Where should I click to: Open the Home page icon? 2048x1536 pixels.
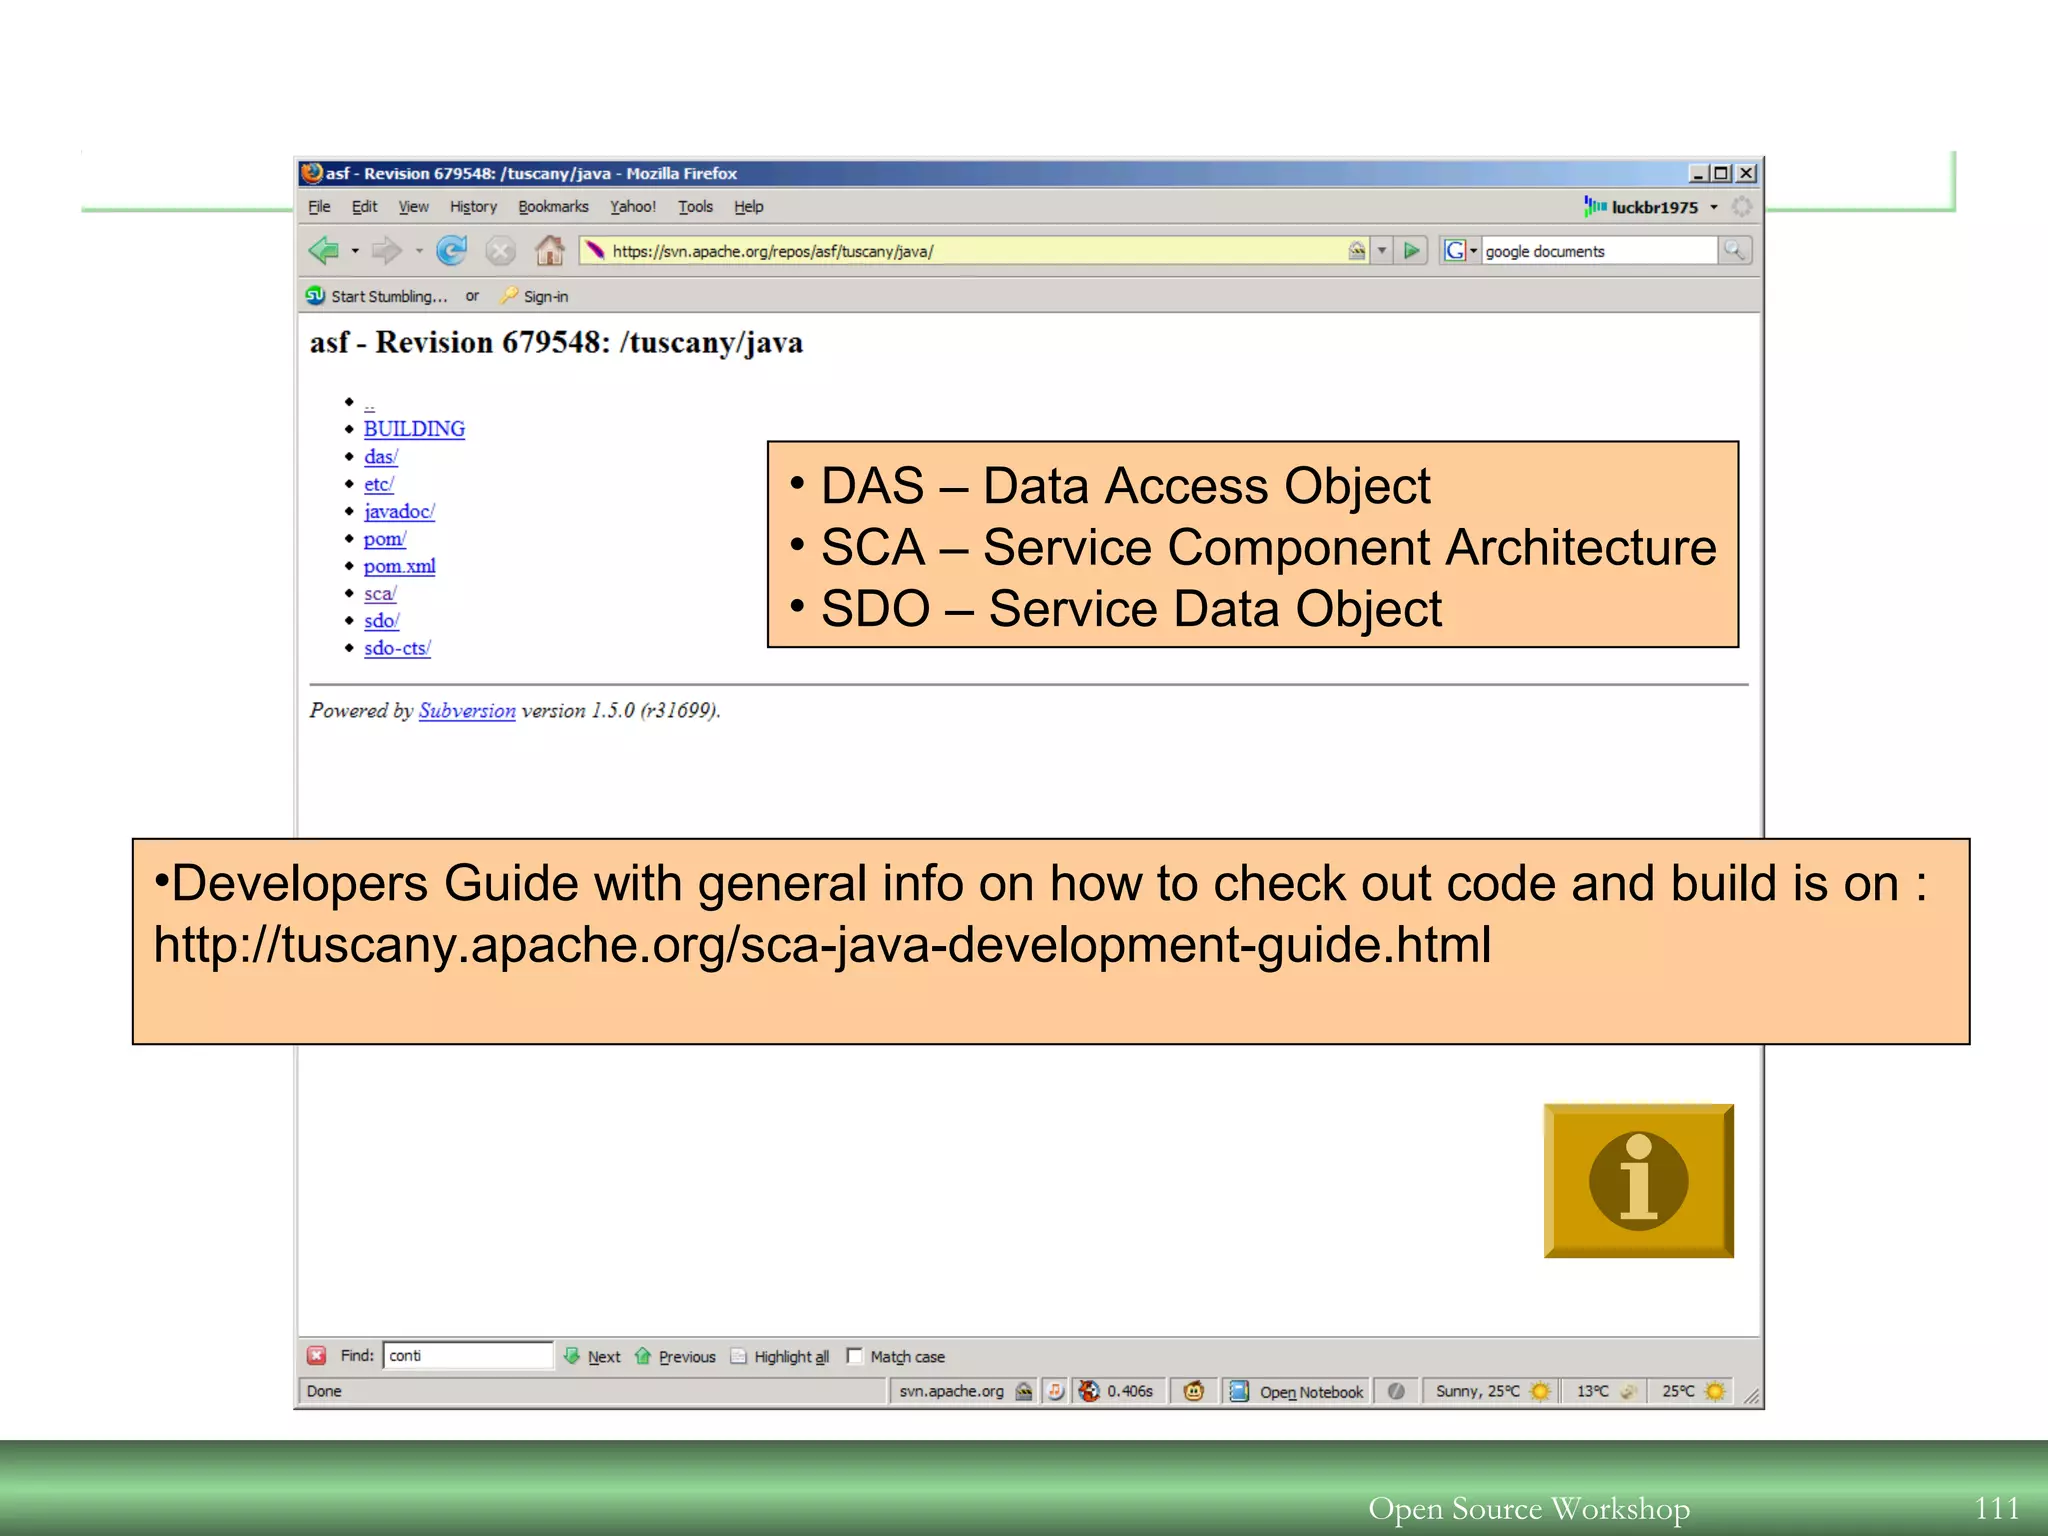point(549,250)
